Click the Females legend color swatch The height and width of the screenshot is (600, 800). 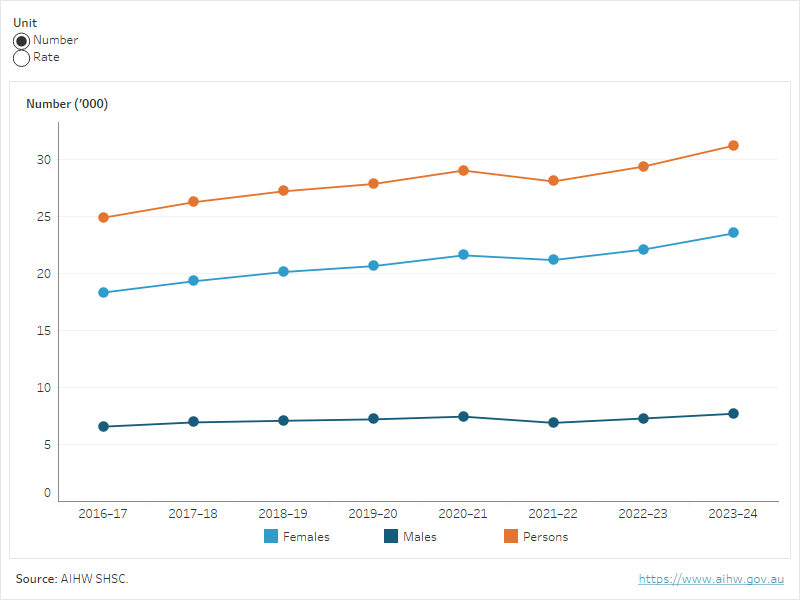pyautogui.click(x=271, y=537)
